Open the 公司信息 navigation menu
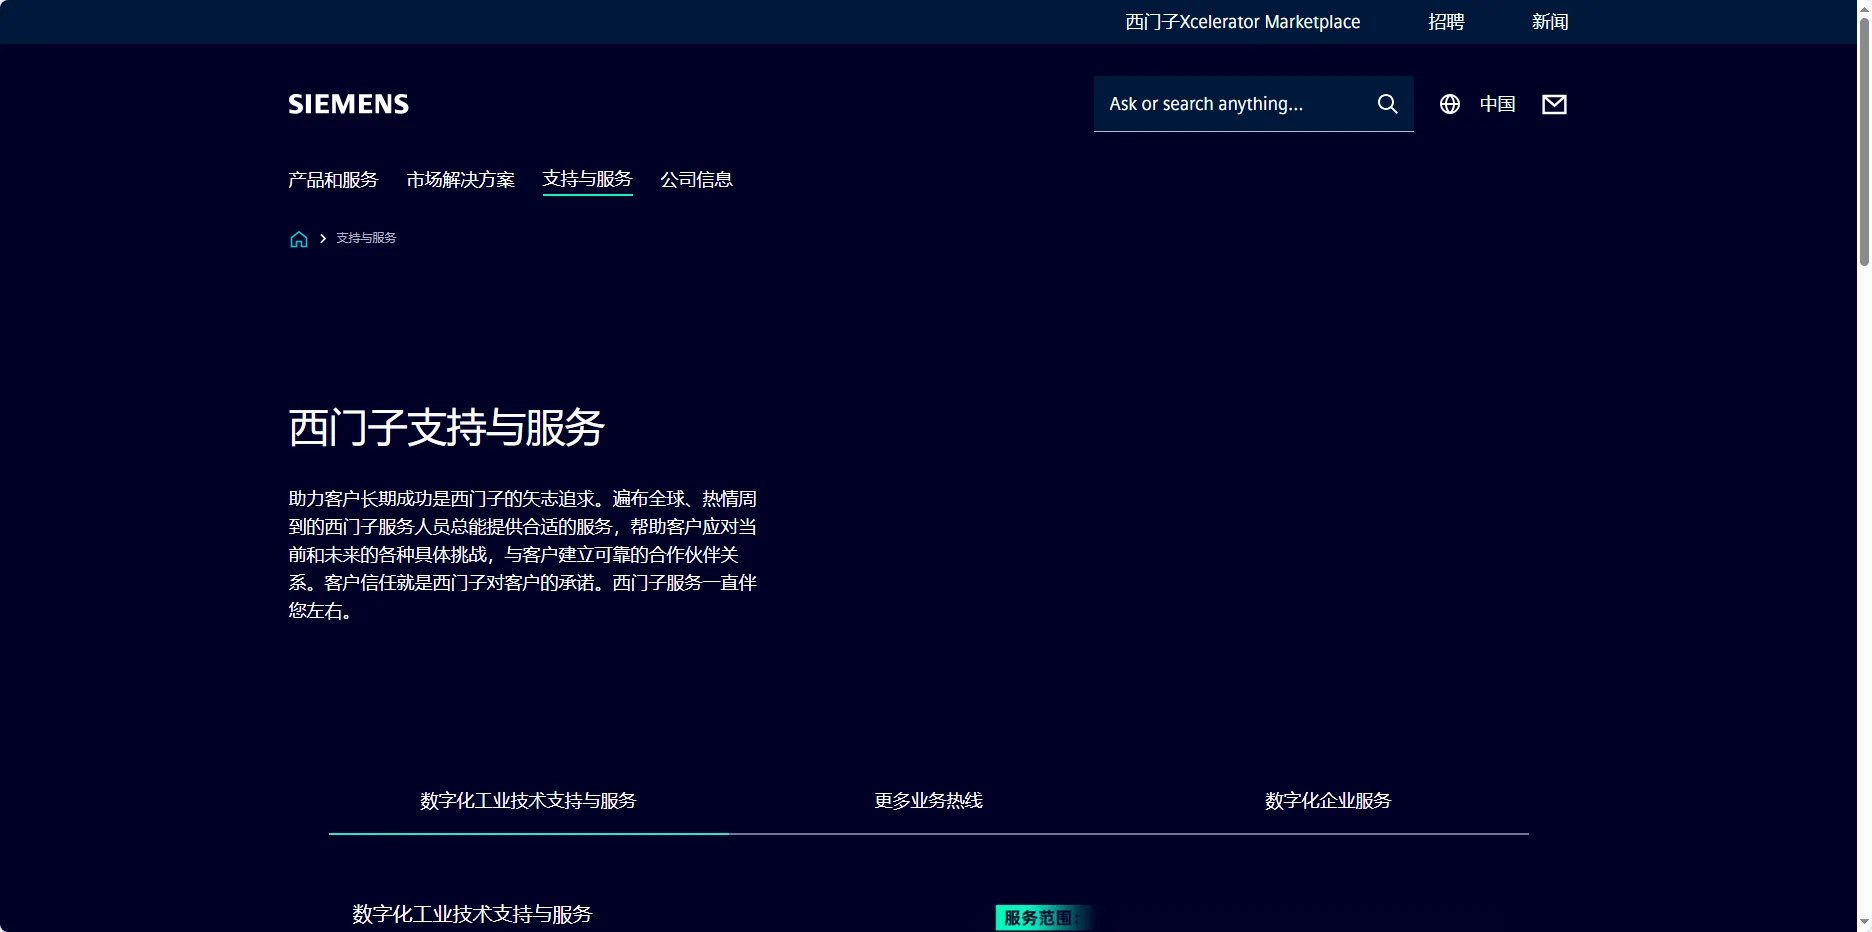Screen dimensions: 1872x932 696,180
